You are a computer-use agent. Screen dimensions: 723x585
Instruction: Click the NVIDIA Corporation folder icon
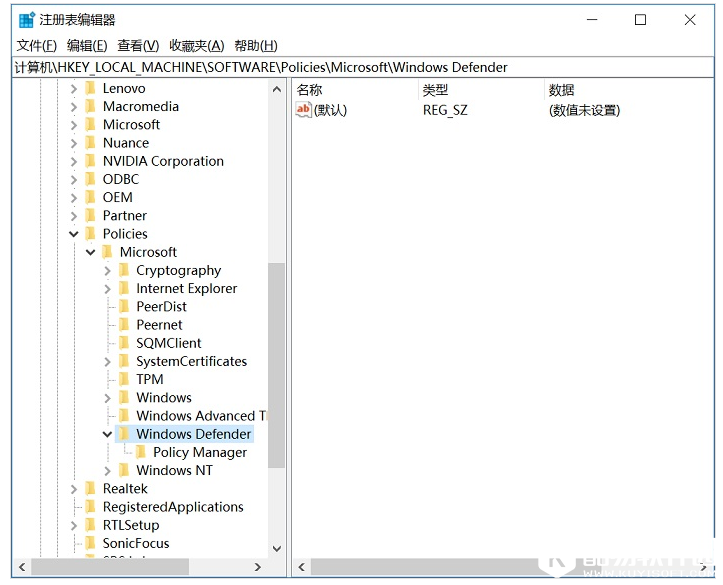coord(91,161)
